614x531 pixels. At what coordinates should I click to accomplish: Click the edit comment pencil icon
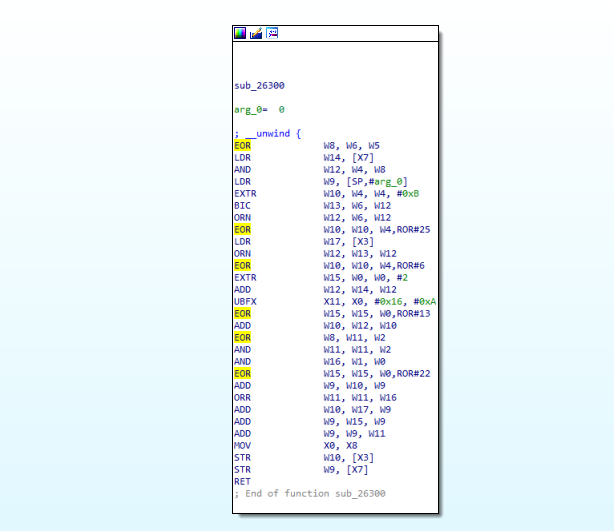256,33
